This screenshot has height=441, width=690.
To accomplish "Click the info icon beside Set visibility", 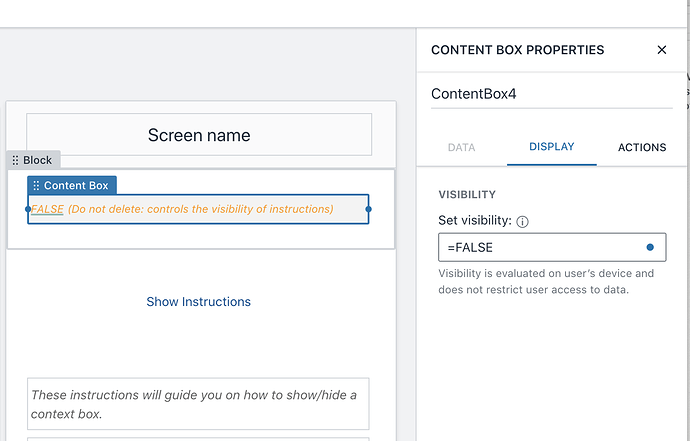I will [x=522, y=222].
